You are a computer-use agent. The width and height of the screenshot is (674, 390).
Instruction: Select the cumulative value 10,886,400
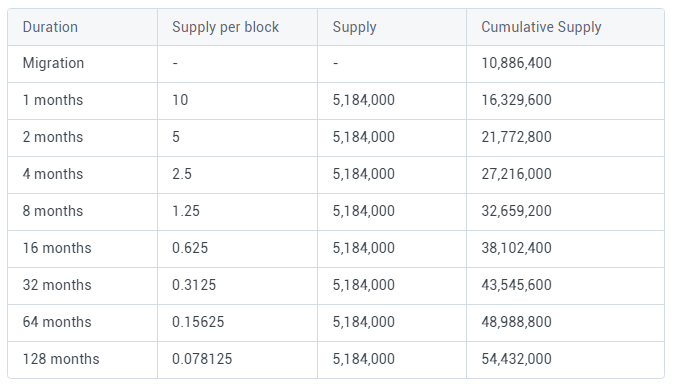(x=516, y=63)
